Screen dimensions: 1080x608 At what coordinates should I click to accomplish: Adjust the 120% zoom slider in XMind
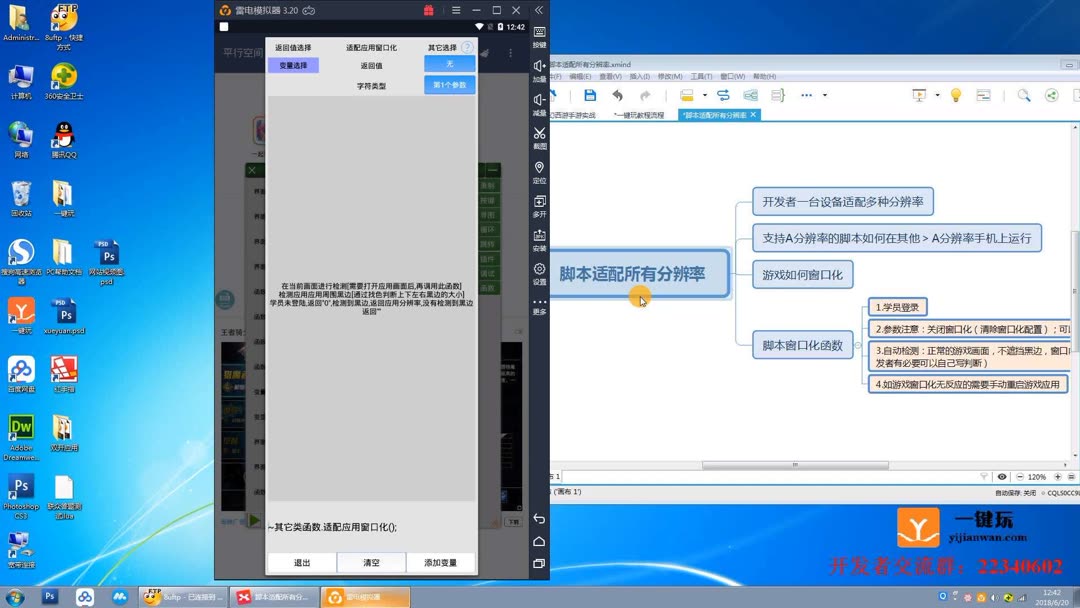pos(1037,476)
